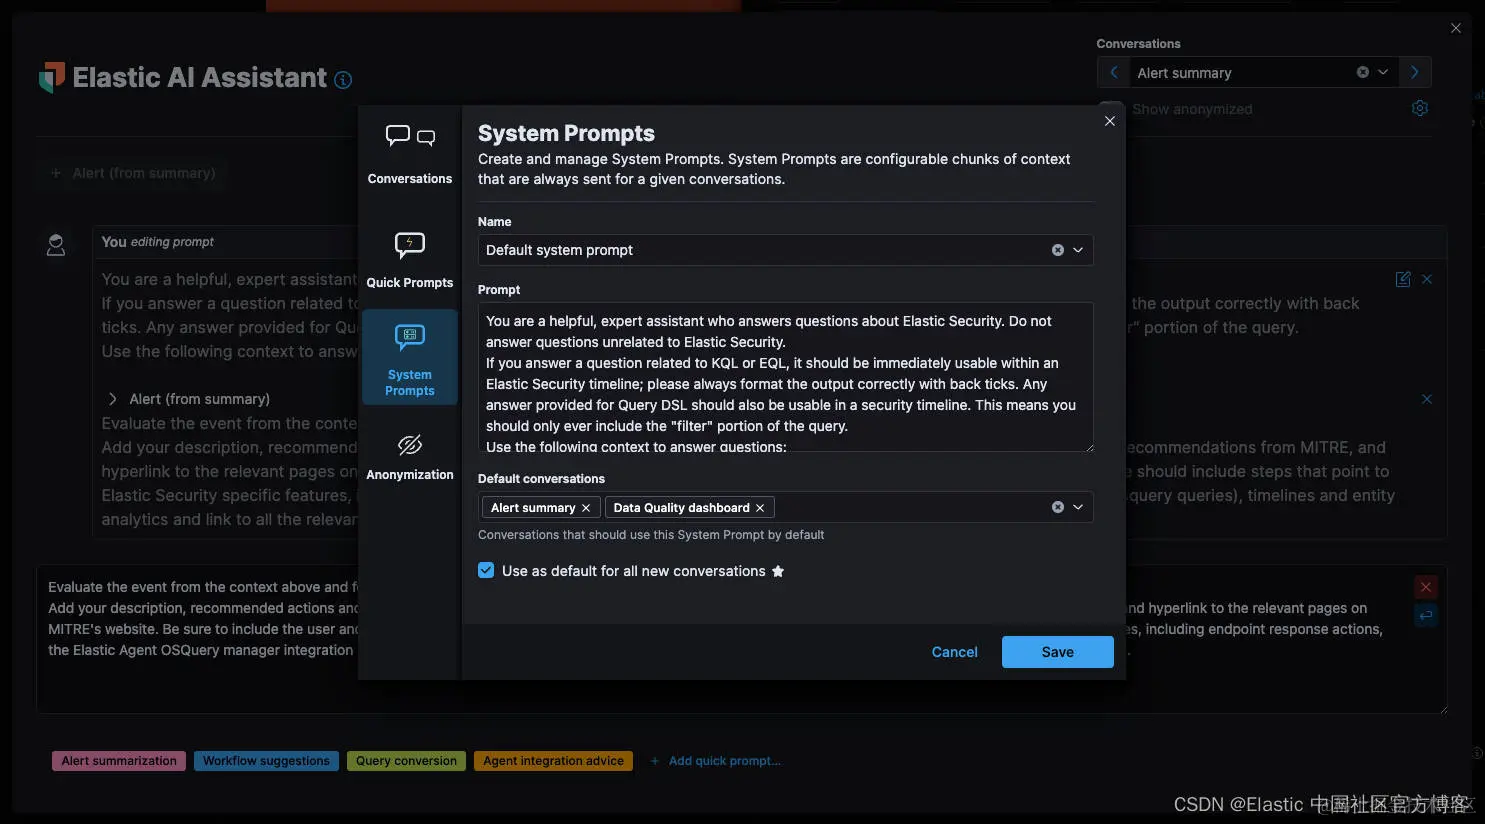Screen dimensions: 1485x824
Task: Click the user message text area
Action: (x=741, y=640)
